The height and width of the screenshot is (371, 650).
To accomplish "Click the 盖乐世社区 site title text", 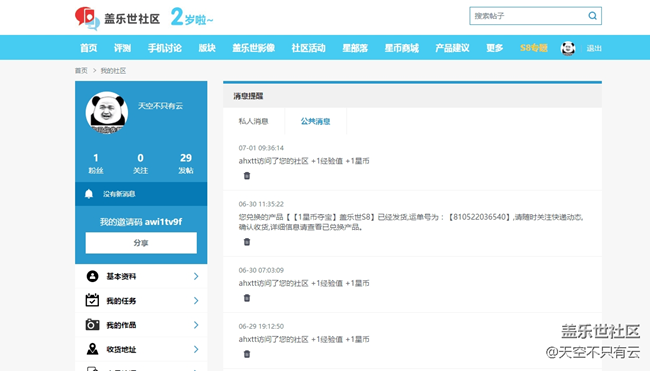I will coord(132,19).
